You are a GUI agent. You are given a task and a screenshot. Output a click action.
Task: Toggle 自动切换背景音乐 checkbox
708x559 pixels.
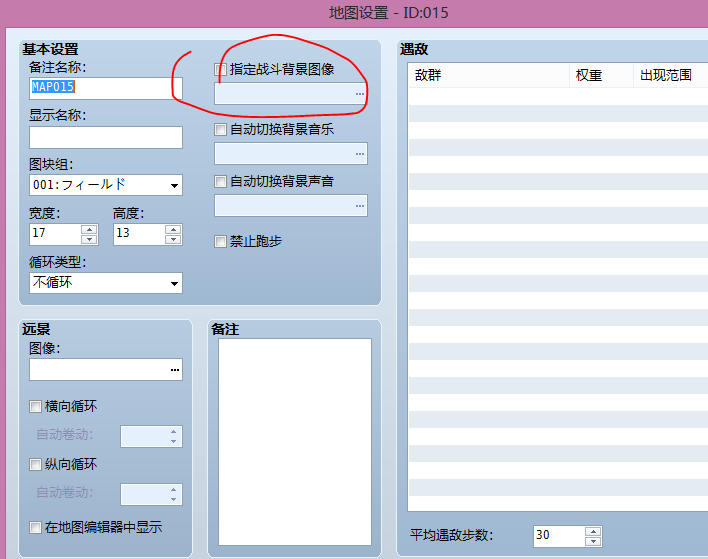[x=220, y=130]
